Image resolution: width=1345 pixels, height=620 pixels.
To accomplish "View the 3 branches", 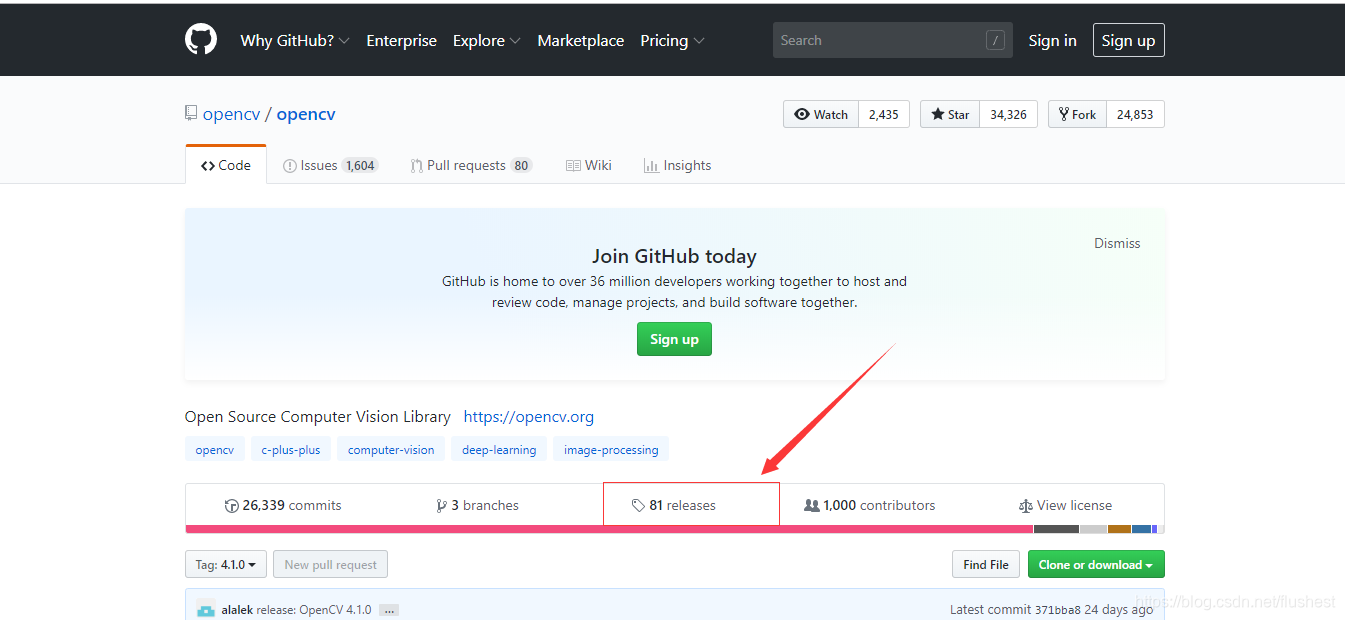I will click(x=477, y=505).
